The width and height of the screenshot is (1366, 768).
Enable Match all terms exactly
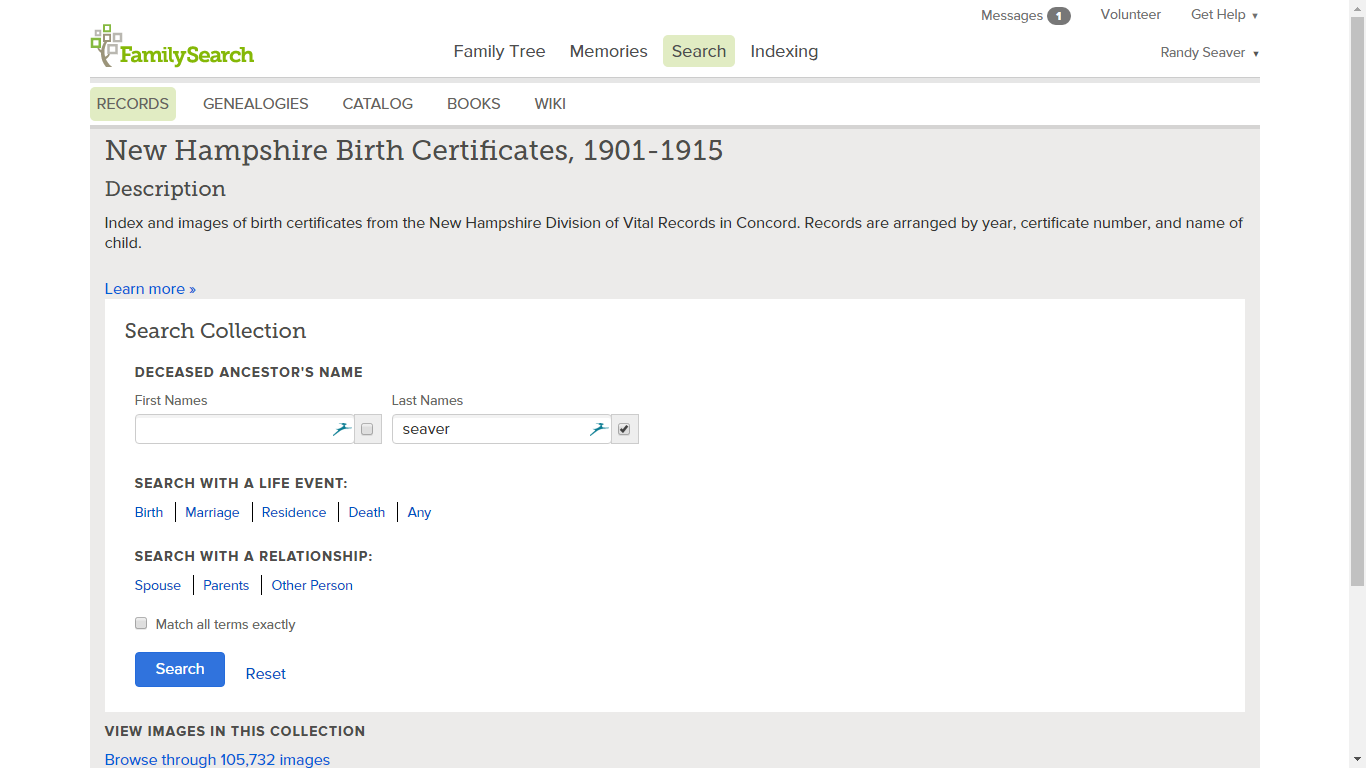coord(141,624)
